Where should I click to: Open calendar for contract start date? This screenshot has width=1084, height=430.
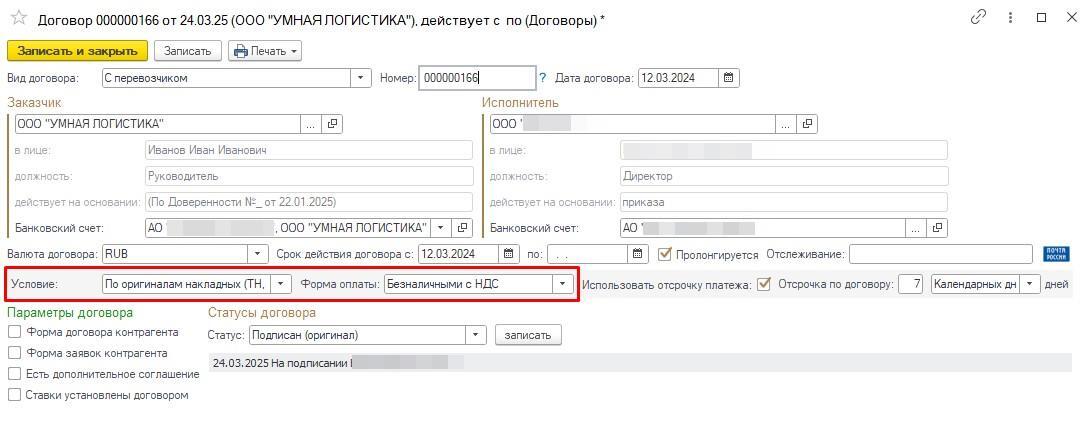509,254
